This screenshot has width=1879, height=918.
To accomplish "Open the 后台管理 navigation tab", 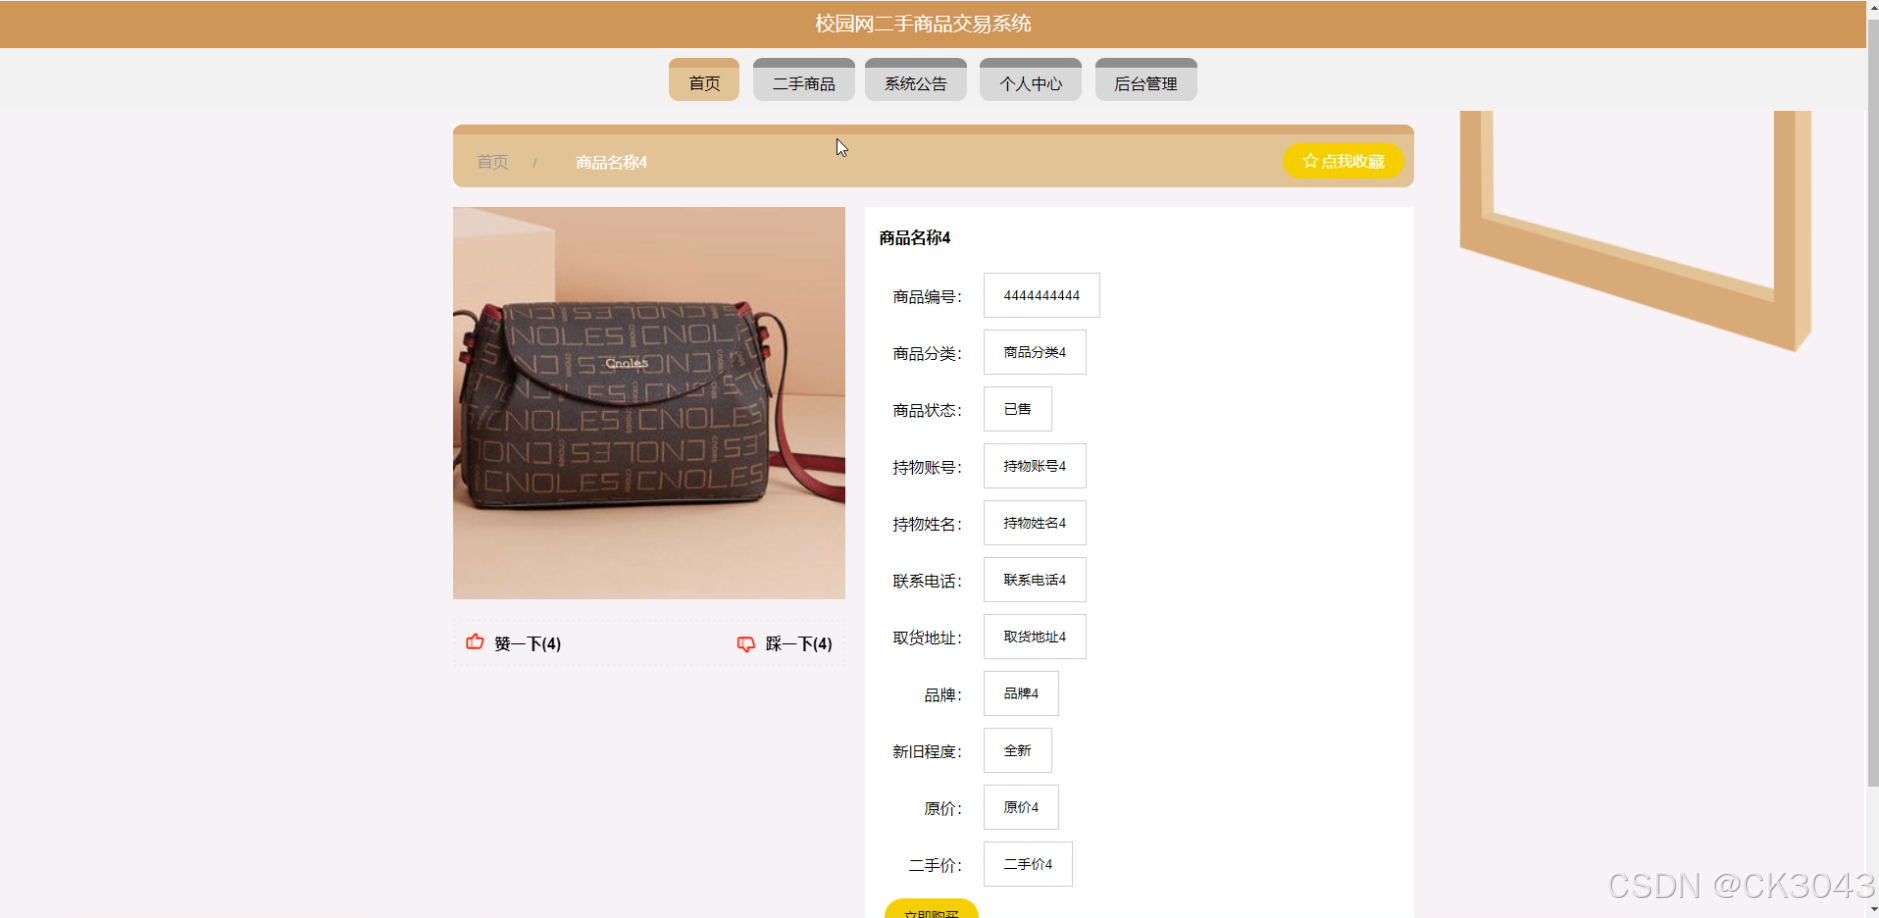I will click(1146, 81).
